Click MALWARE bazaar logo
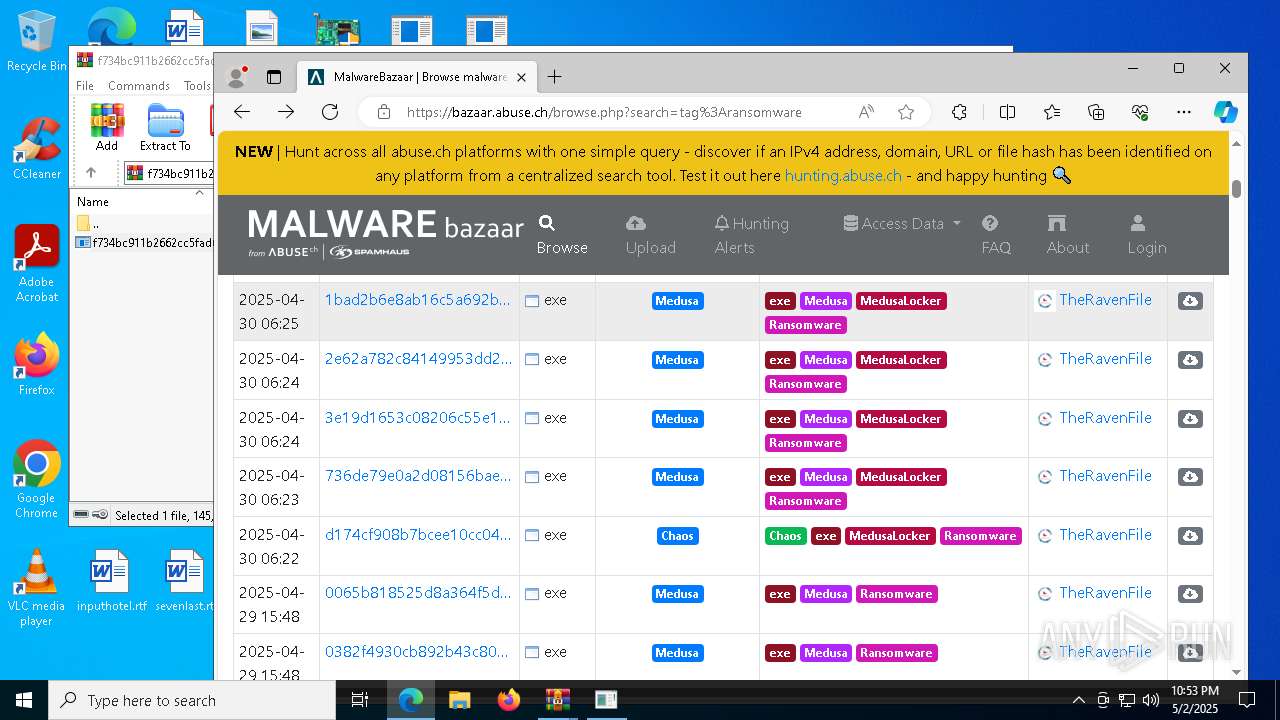The image size is (1280, 720). (385, 234)
